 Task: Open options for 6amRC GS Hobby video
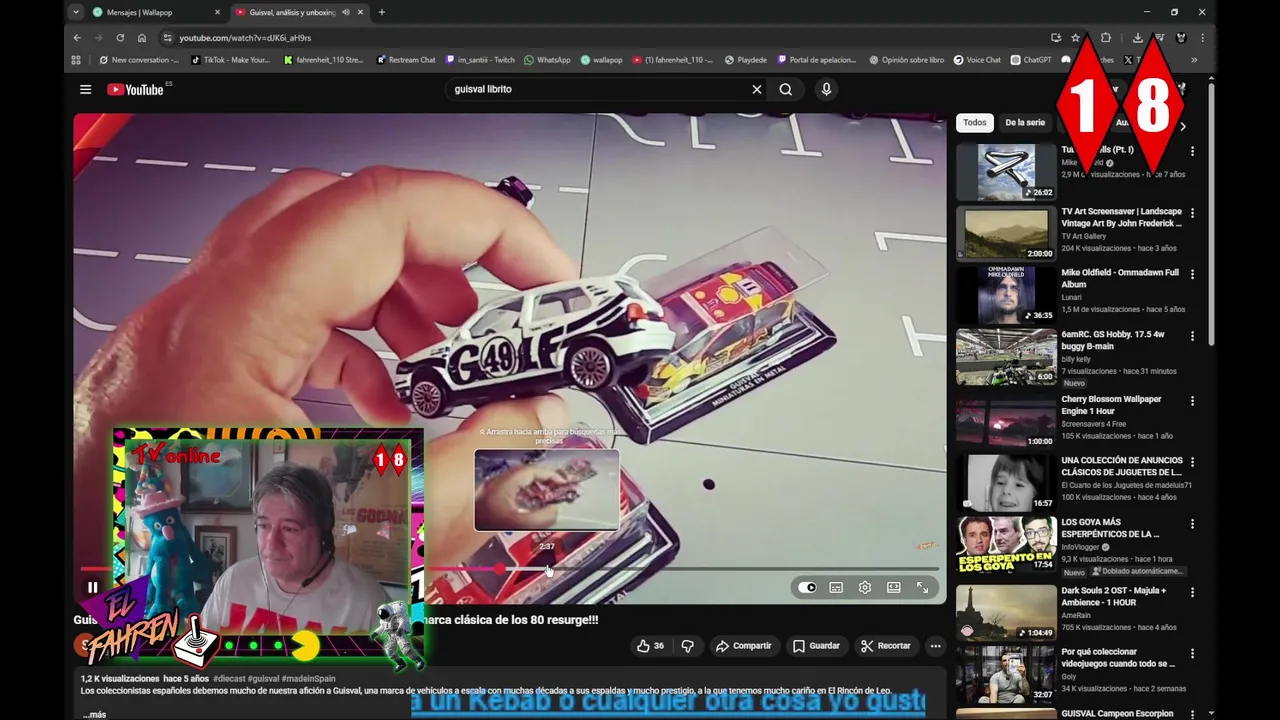[1192, 336]
